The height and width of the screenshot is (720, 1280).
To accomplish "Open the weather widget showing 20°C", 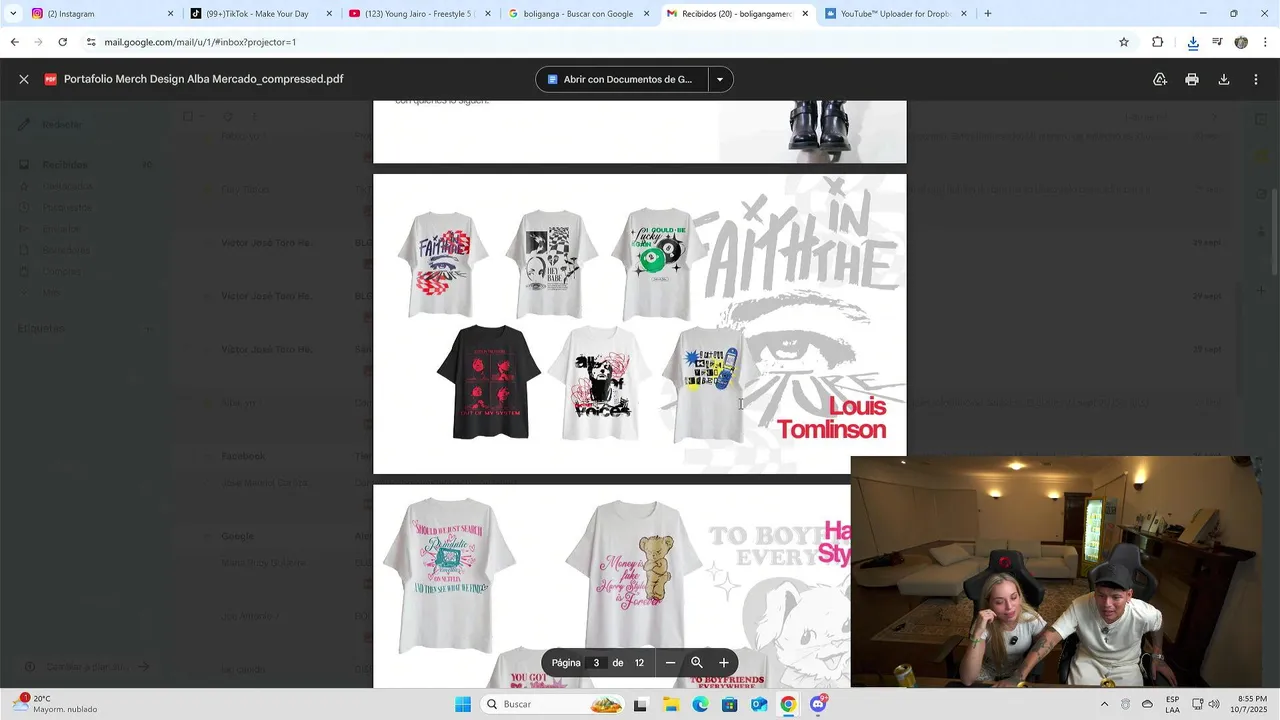I will pyautogui.click(x=55, y=704).
